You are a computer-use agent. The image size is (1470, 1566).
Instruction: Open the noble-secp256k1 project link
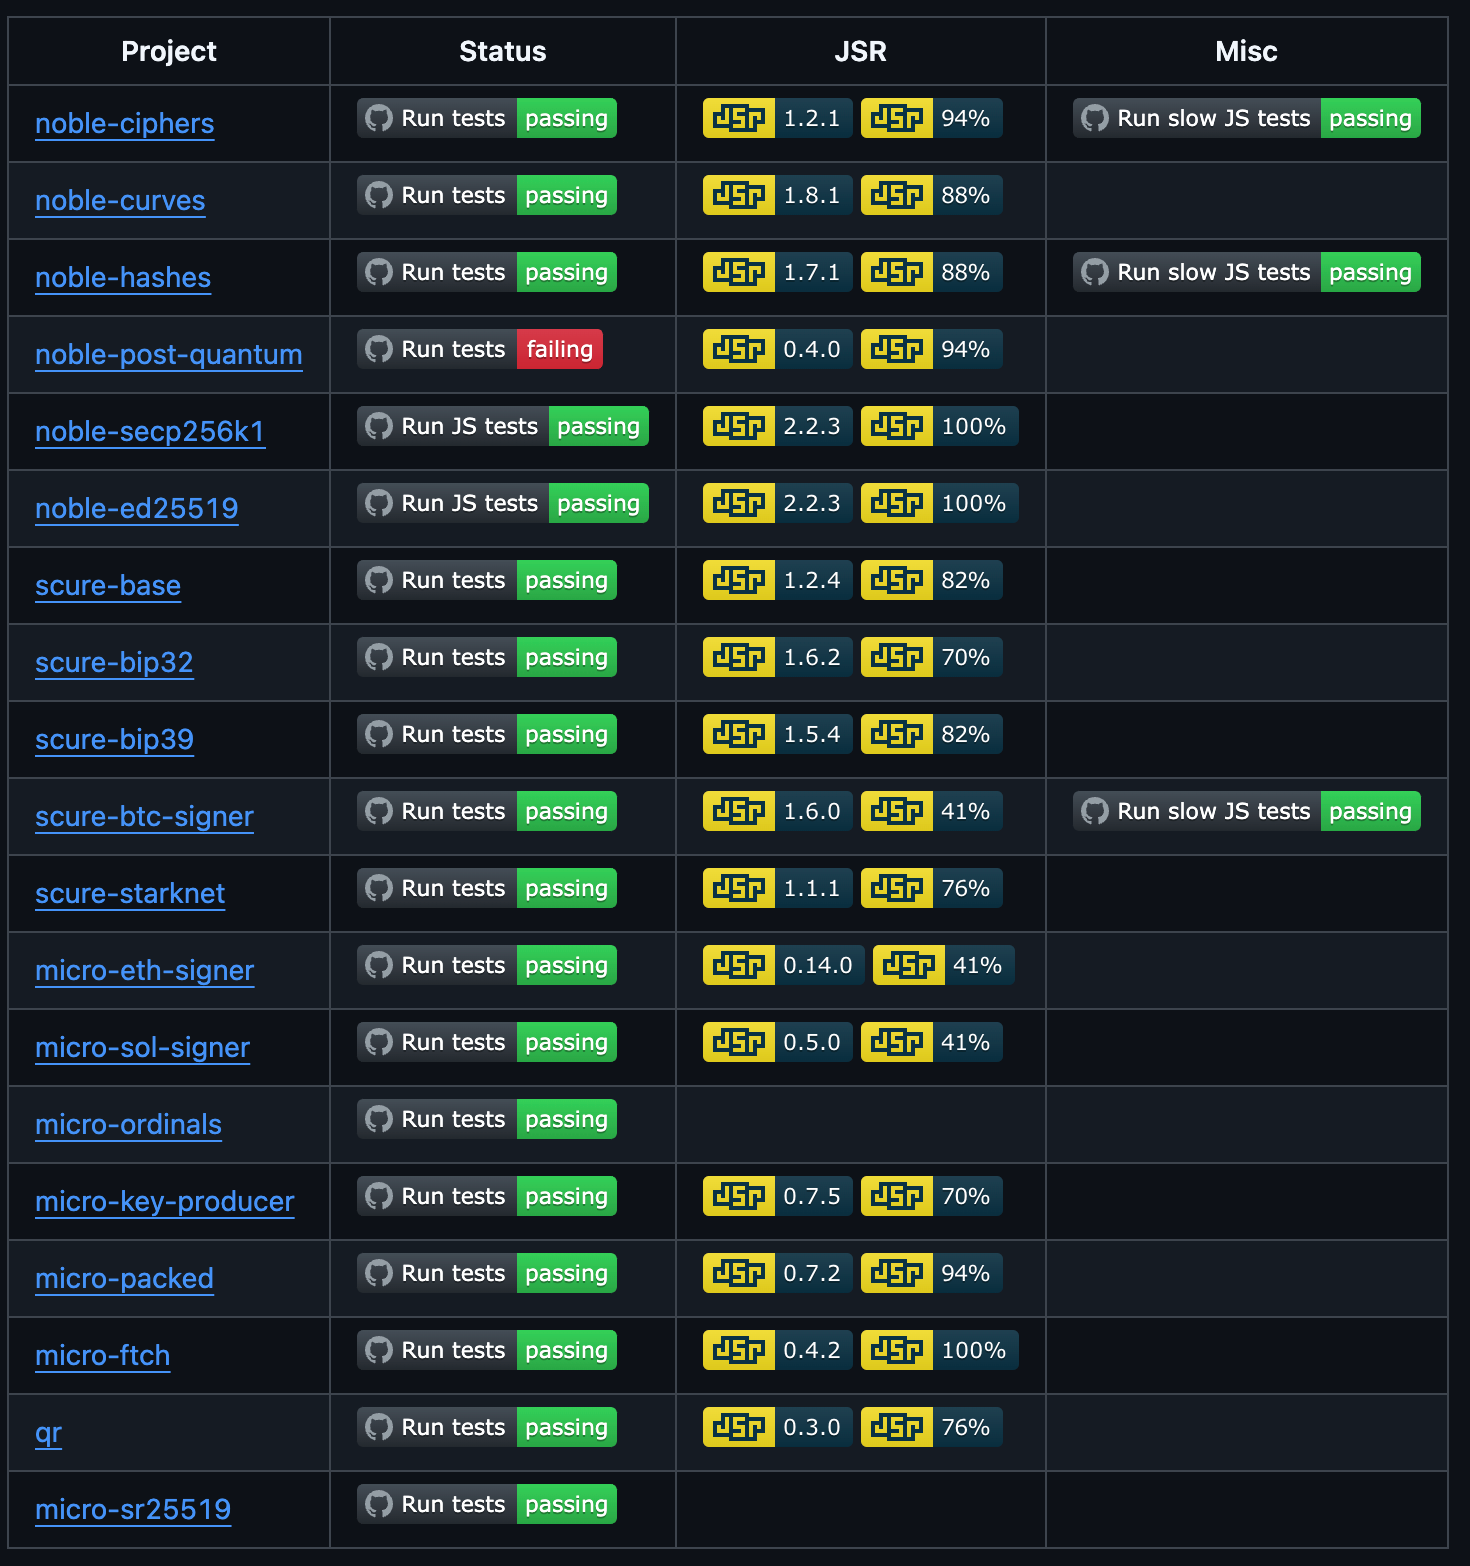click(x=150, y=432)
